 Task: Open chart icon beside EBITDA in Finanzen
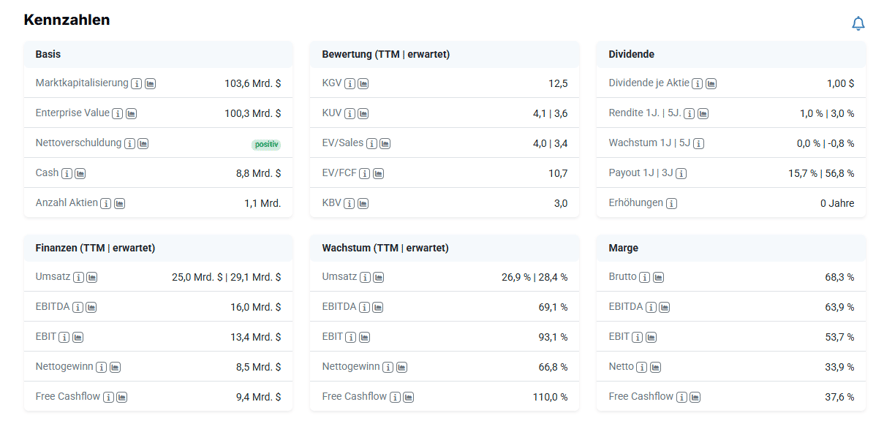91,308
